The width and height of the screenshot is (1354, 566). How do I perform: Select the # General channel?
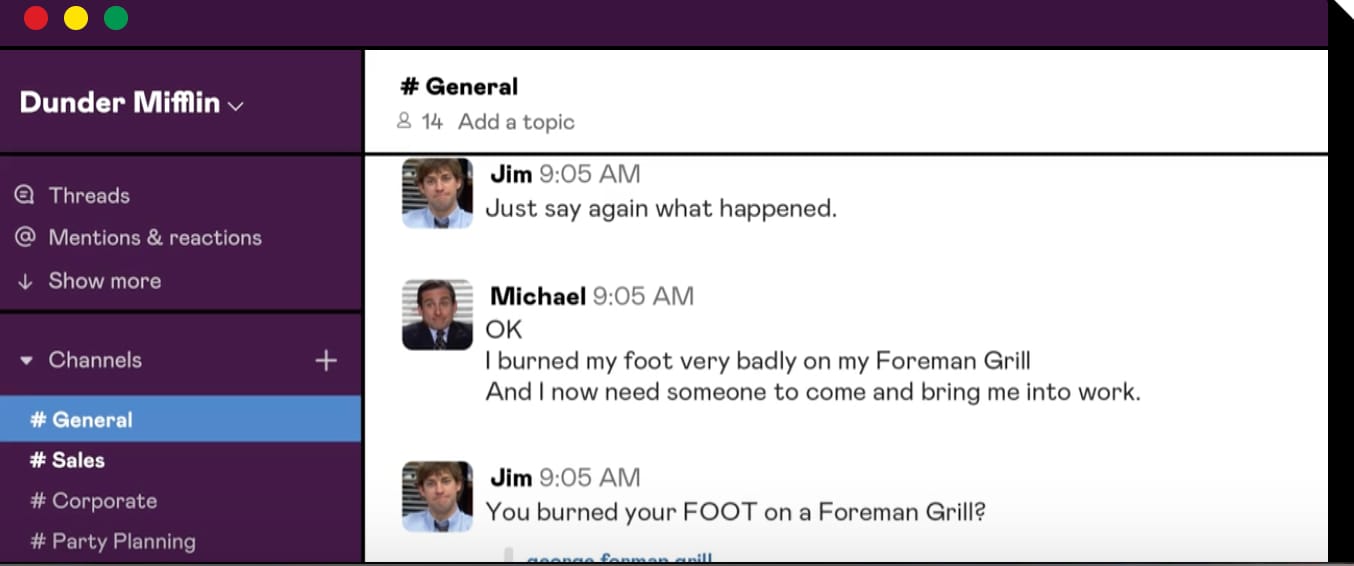pos(180,419)
